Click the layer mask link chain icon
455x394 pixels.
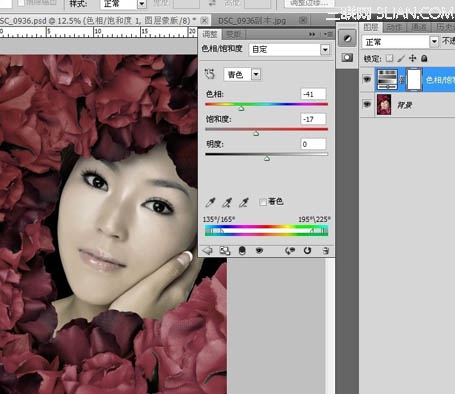(x=402, y=80)
